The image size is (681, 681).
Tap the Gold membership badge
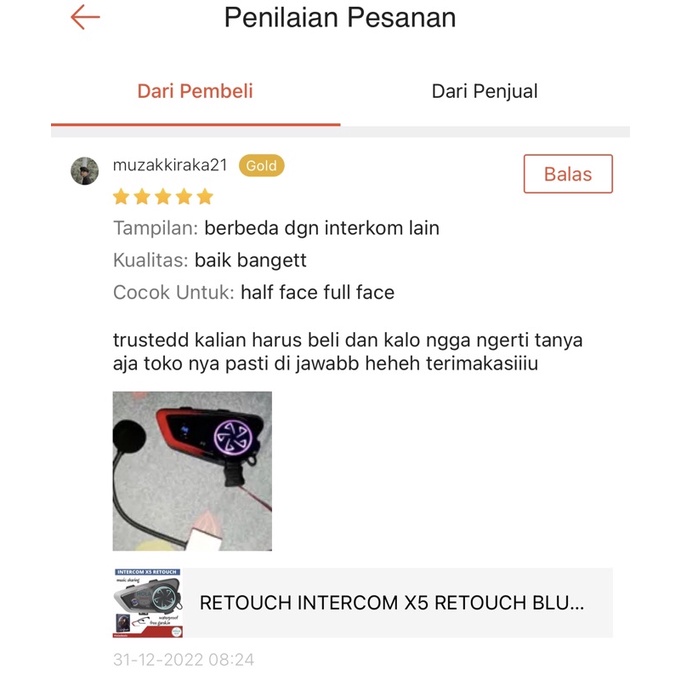(261, 165)
